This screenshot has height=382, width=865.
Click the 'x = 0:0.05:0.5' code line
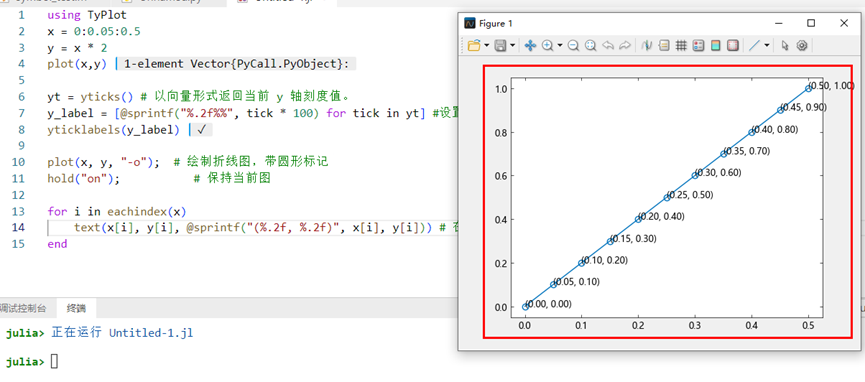pyautogui.click(x=94, y=31)
